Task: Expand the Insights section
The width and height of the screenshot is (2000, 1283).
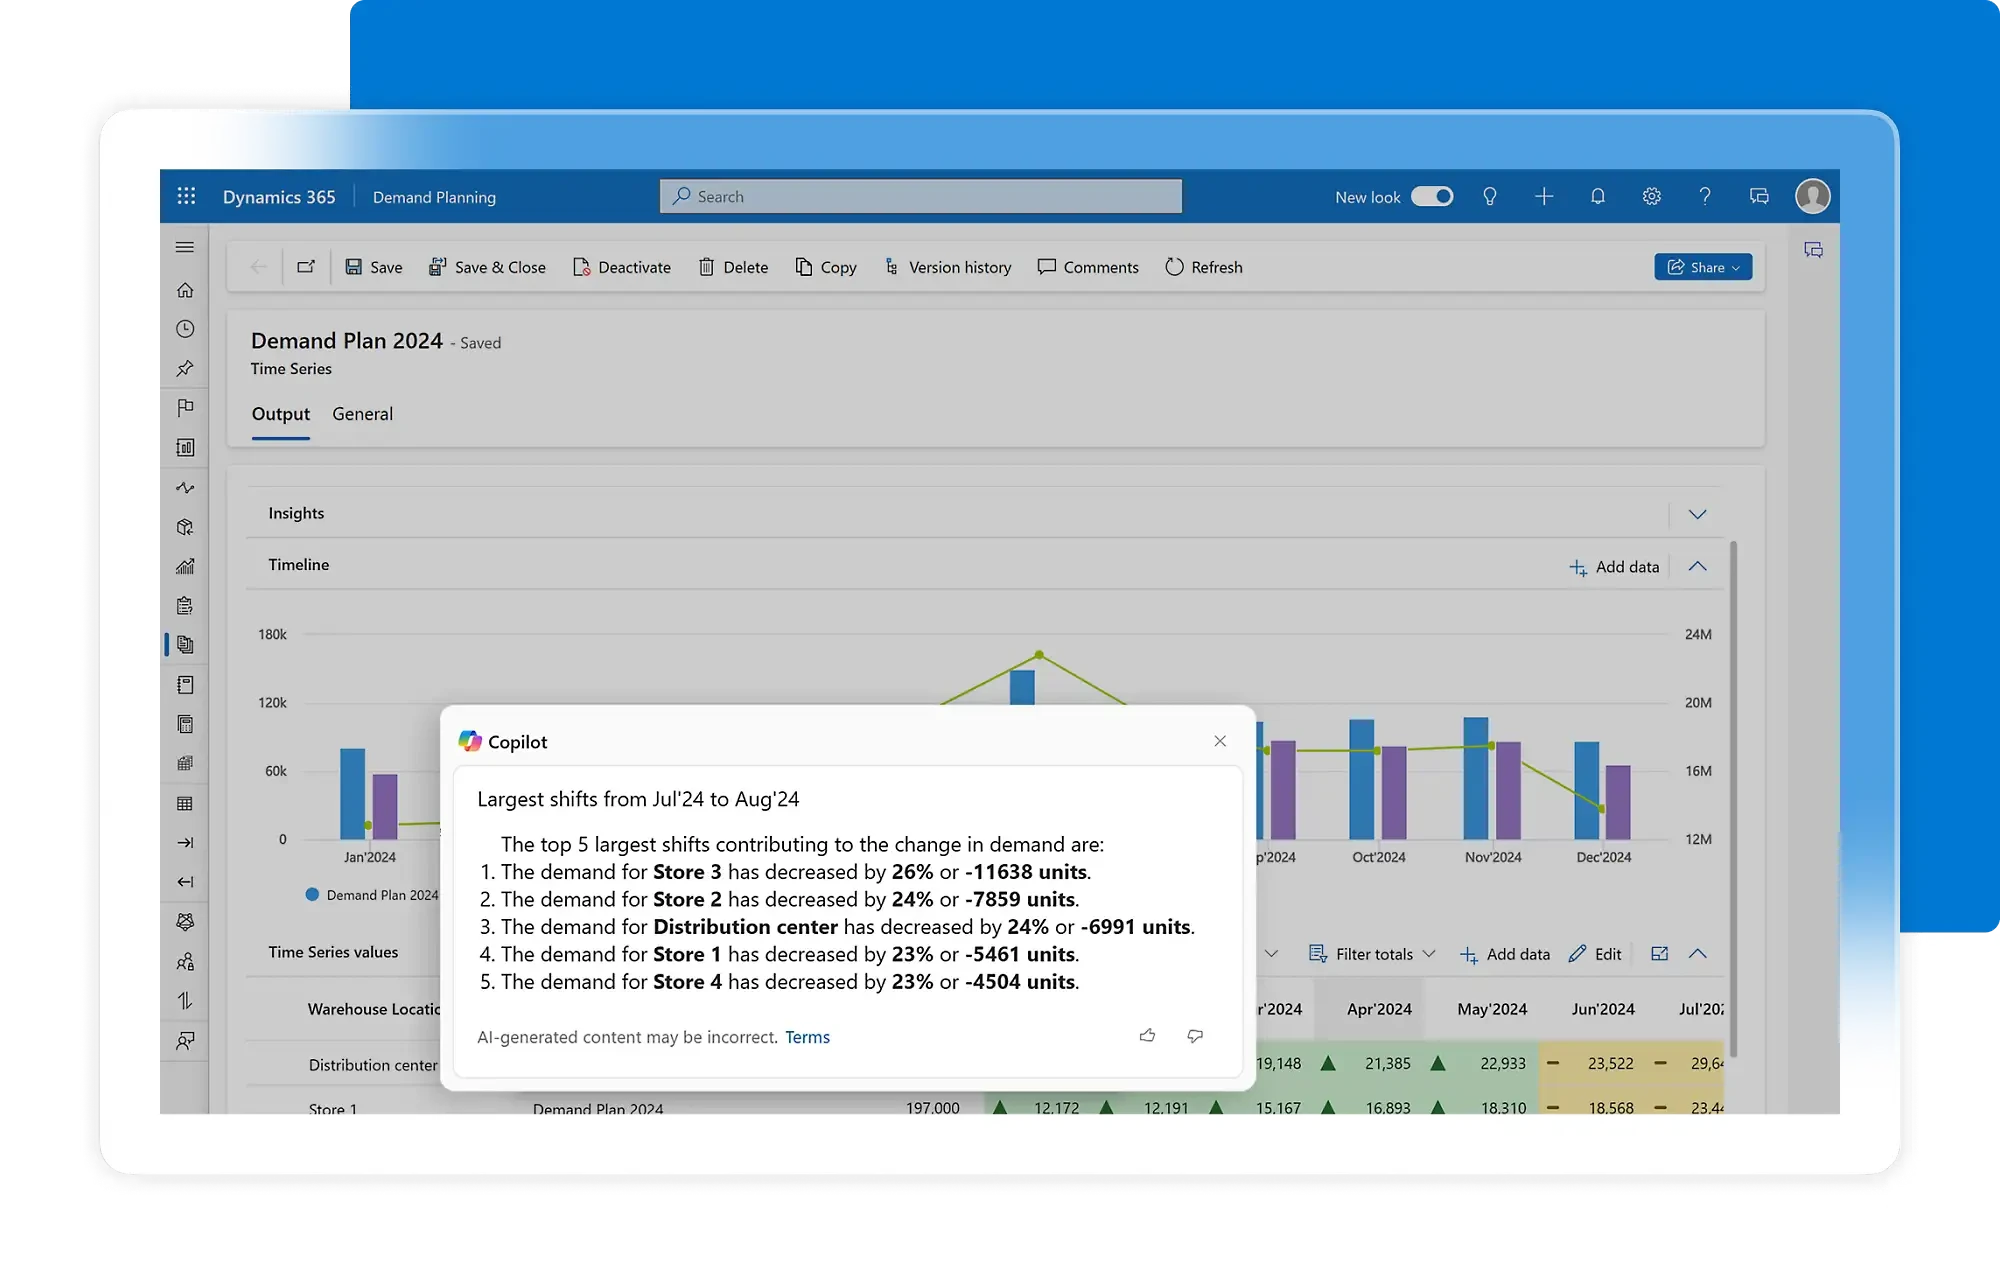Action: point(1697,514)
